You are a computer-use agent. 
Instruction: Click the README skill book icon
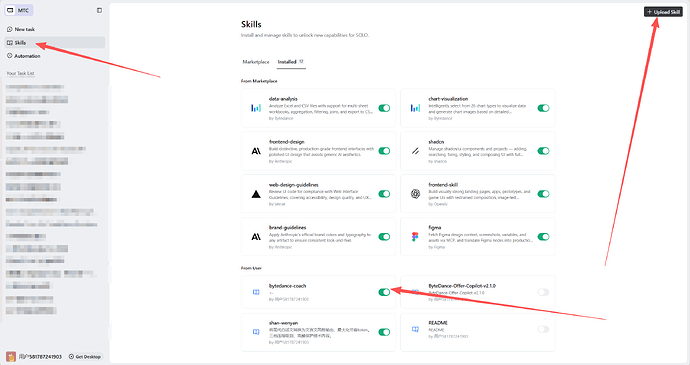[415, 329]
